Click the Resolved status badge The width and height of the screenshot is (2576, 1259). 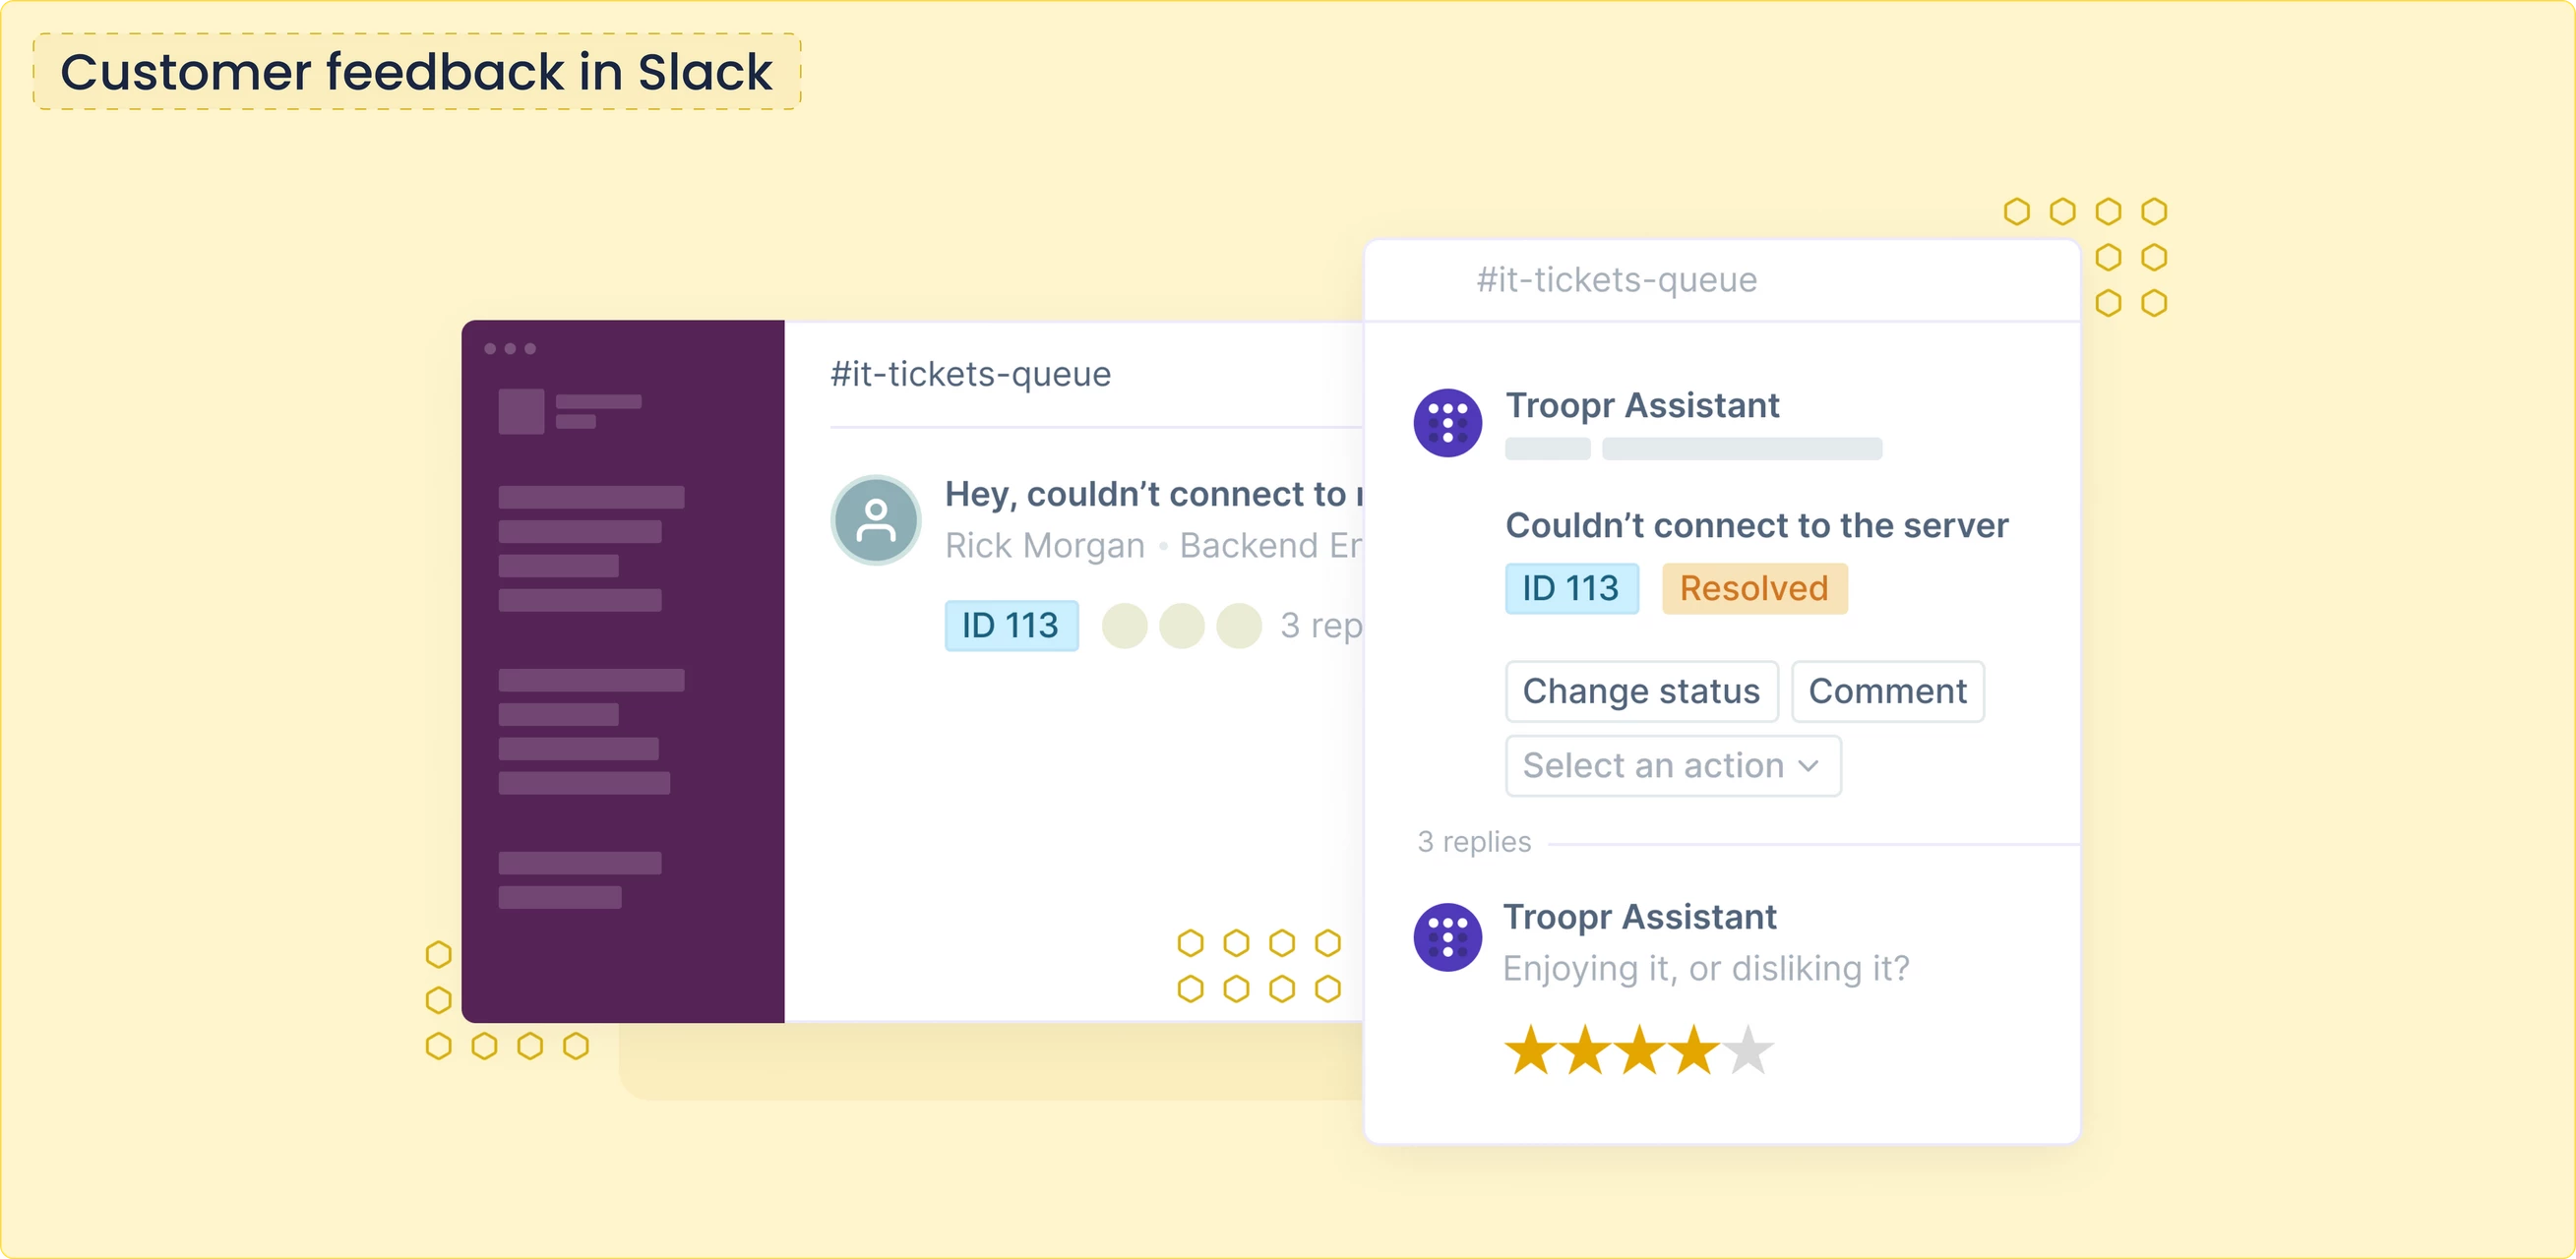tap(1754, 588)
